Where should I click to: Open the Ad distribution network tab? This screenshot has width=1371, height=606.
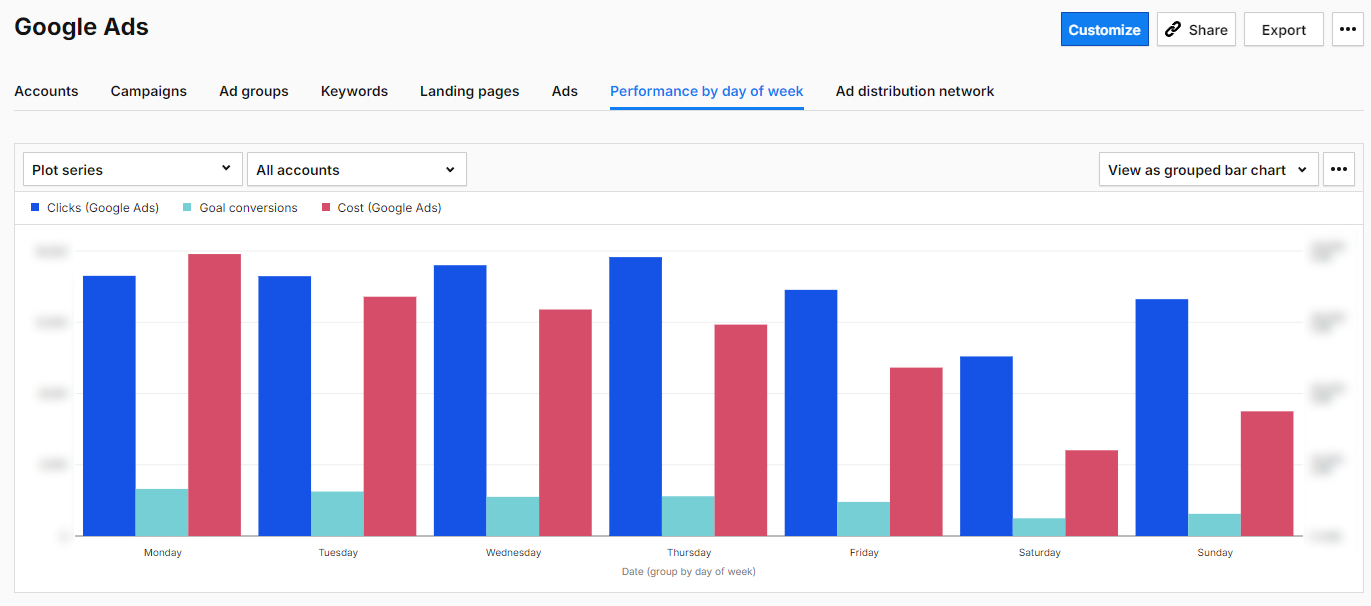point(914,91)
